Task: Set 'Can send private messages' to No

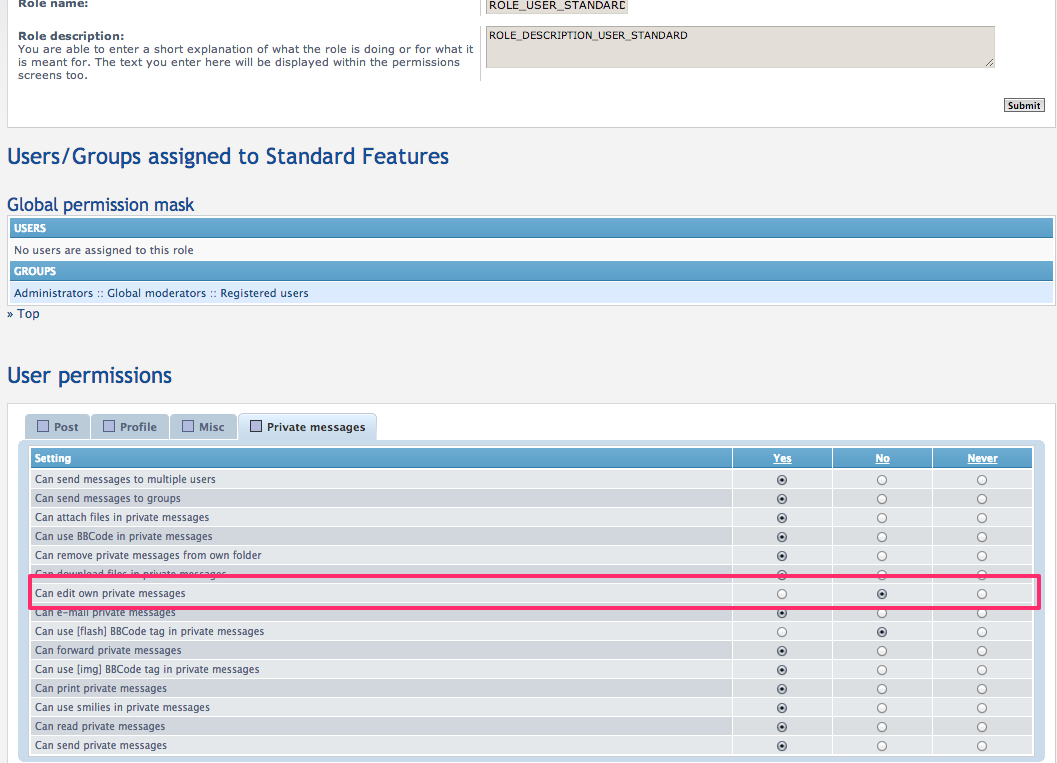Action: click(882, 746)
